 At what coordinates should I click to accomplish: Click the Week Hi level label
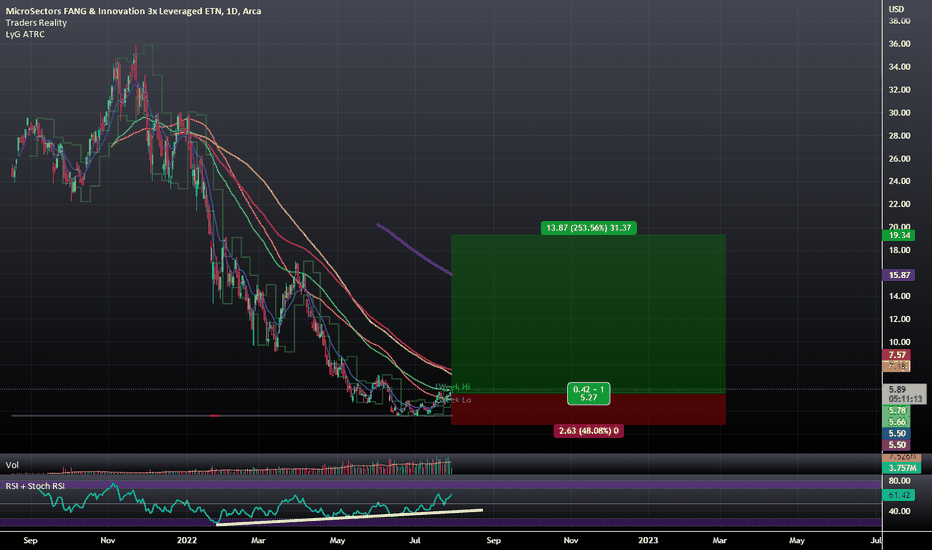click(x=453, y=387)
